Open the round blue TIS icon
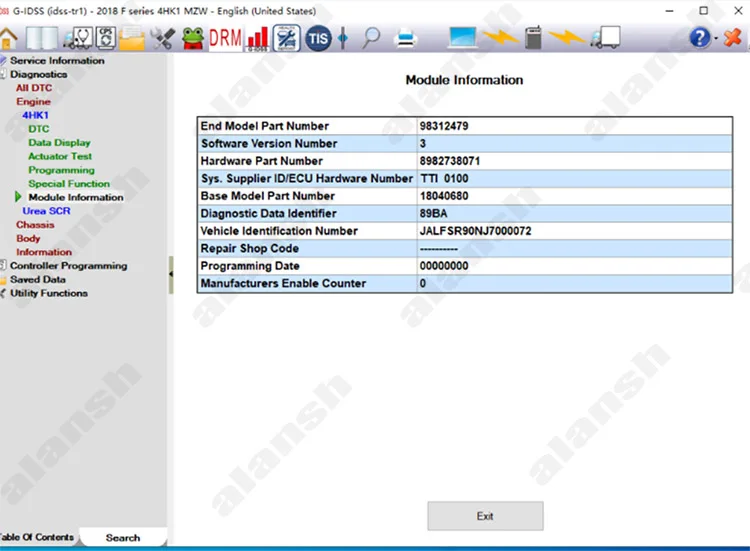The height and width of the screenshot is (551, 750). tap(318, 38)
